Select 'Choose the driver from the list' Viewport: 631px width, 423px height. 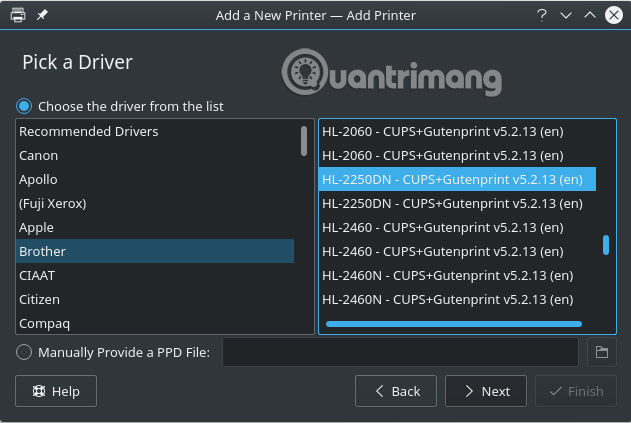point(24,106)
